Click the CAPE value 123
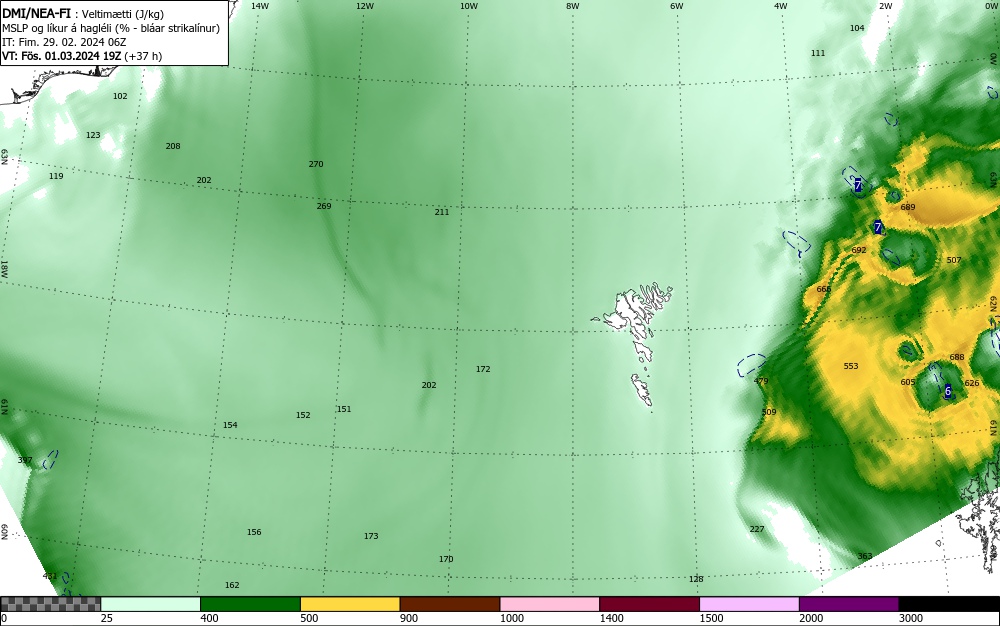The width and height of the screenshot is (1000, 626). click(93, 135)
